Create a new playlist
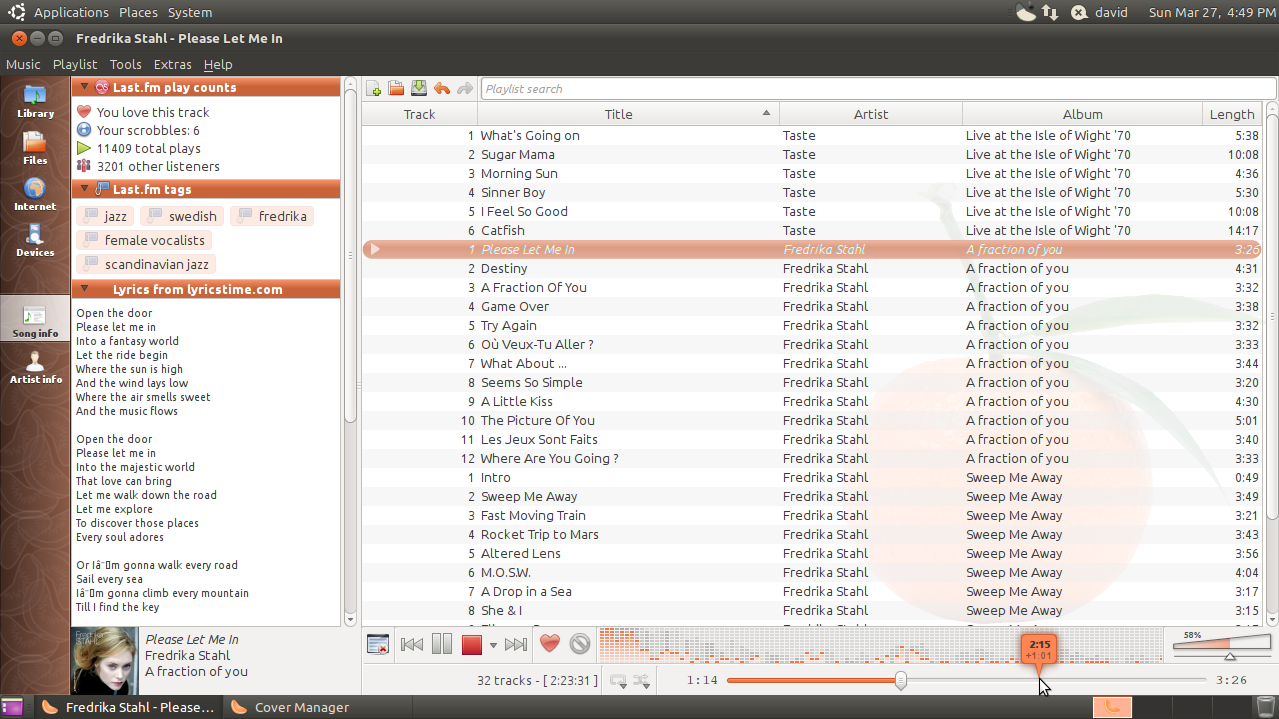Viewport: 1279px width, 719px height. click(x=373, y=88)
